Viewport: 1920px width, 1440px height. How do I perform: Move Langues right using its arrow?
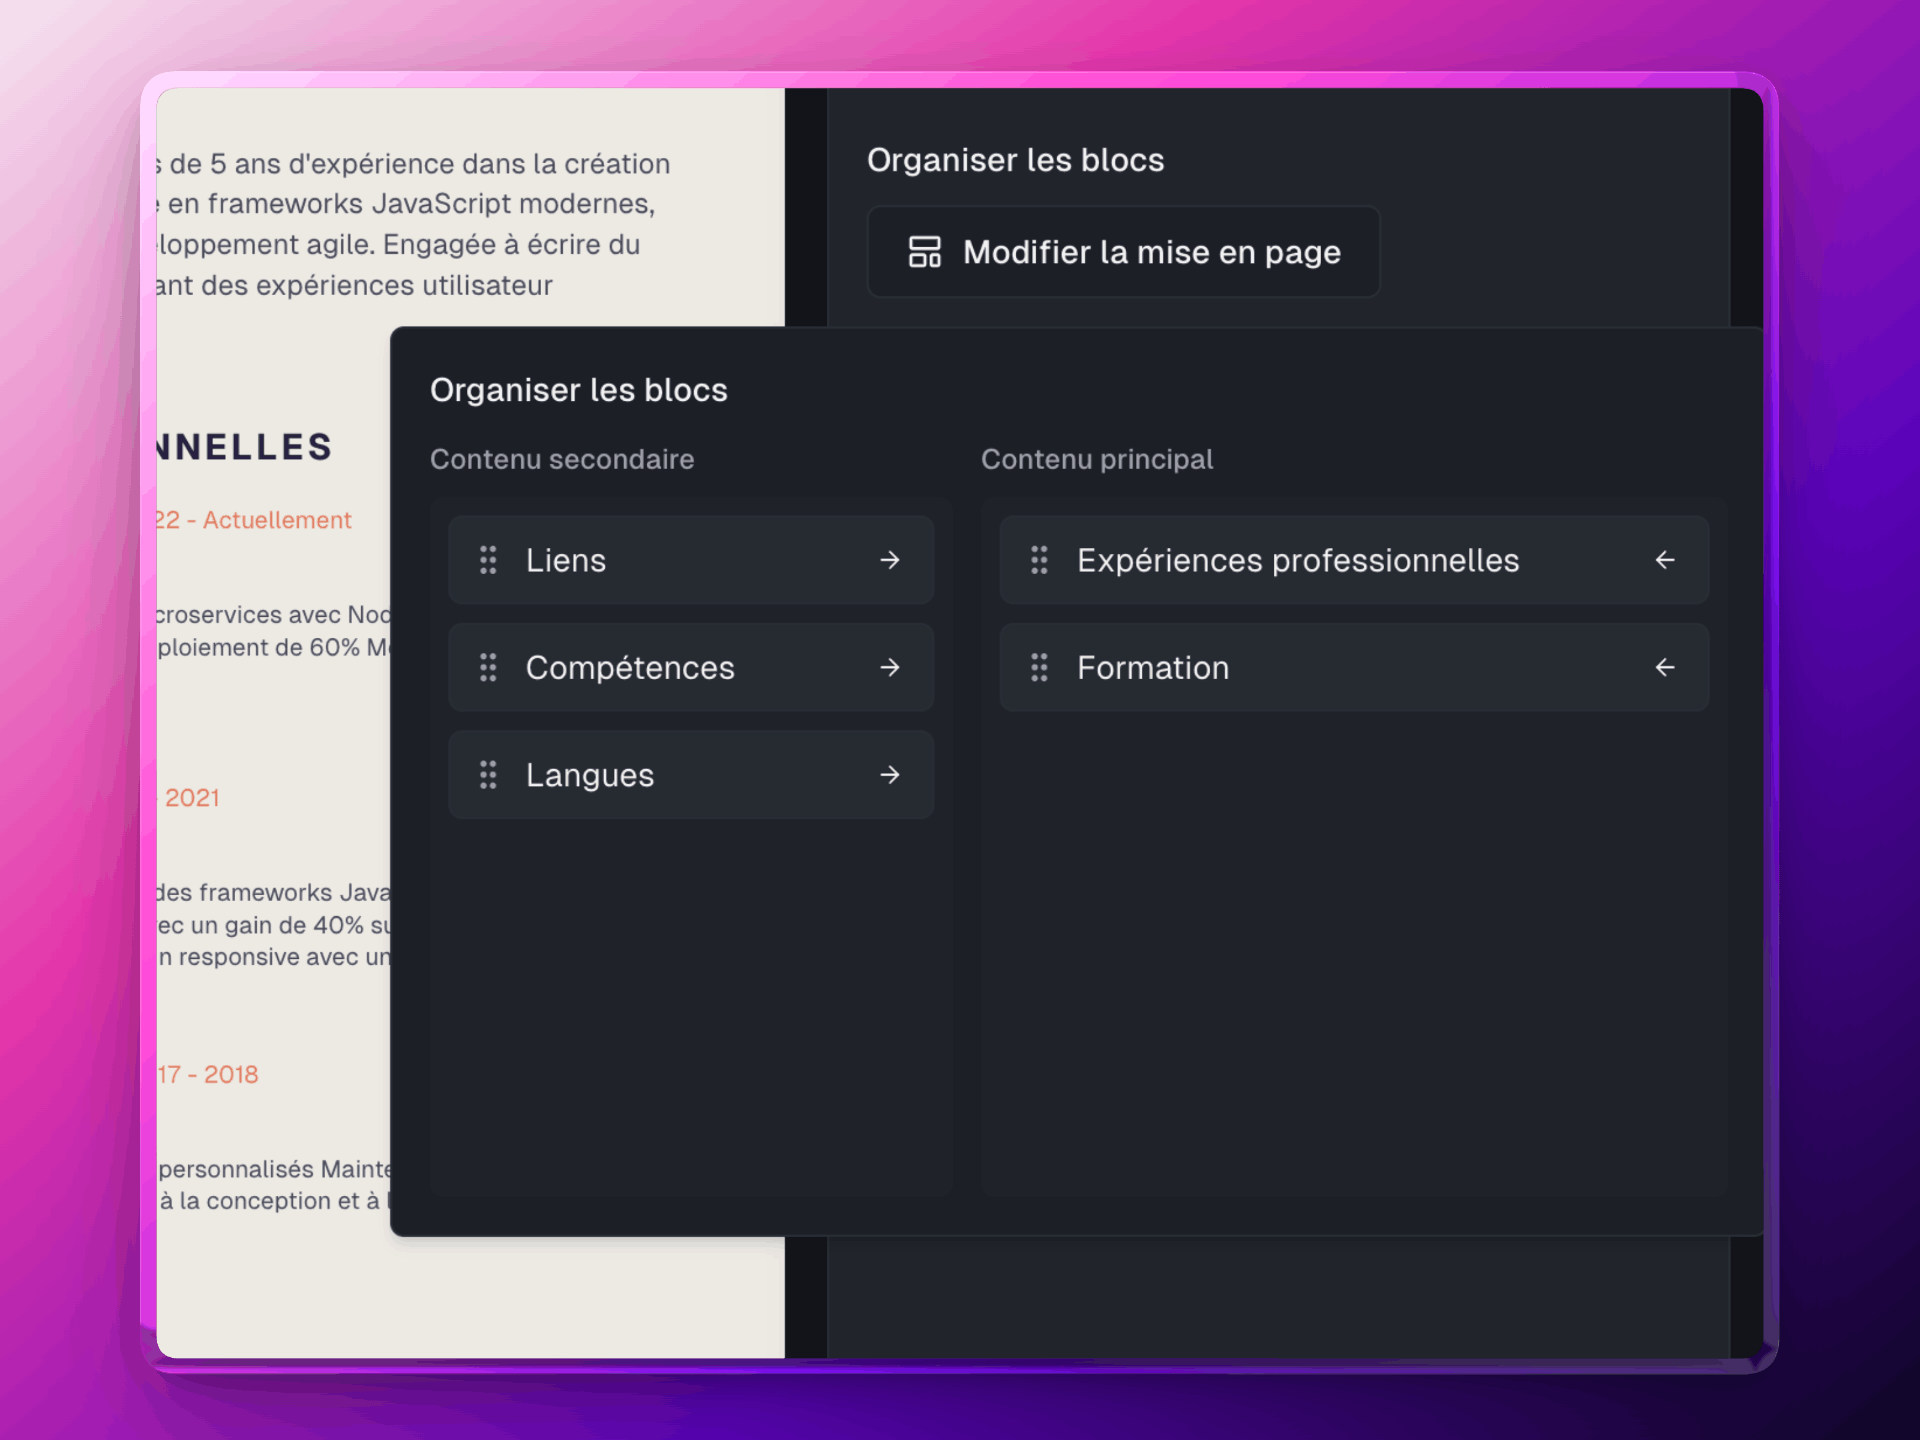(890, 775)
